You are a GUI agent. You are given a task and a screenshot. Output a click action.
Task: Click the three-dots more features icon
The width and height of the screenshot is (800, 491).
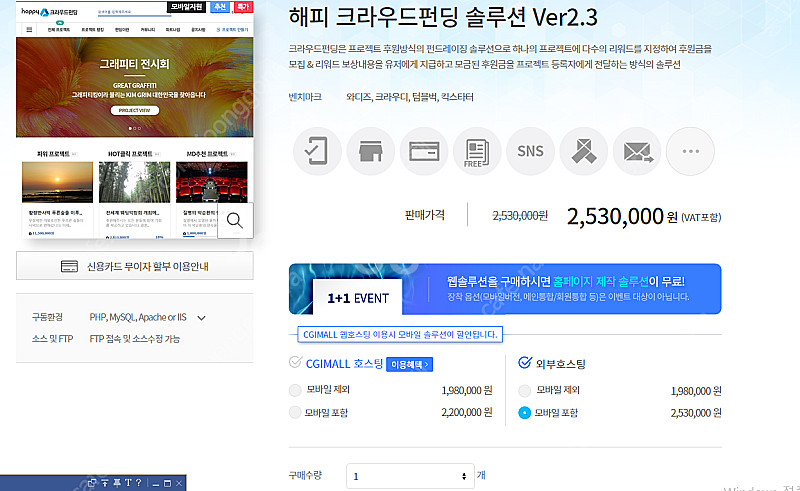point(690,151)
